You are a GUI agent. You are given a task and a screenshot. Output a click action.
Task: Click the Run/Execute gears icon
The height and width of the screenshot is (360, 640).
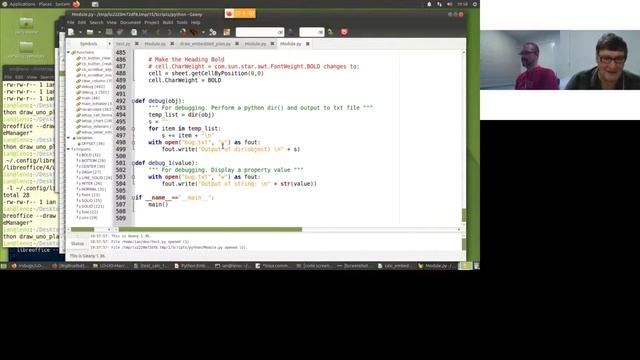pyautogui.click(x=213, y=32)
